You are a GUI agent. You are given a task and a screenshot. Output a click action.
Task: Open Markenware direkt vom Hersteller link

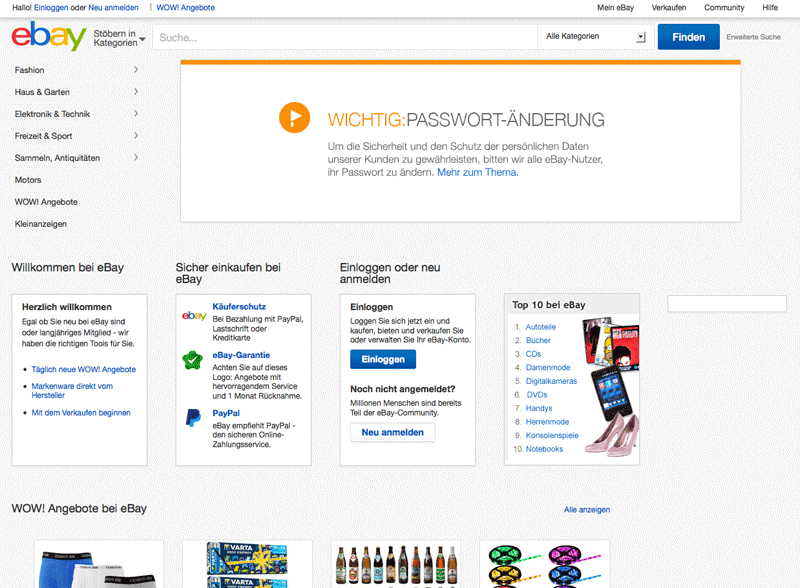coord(72,391)
